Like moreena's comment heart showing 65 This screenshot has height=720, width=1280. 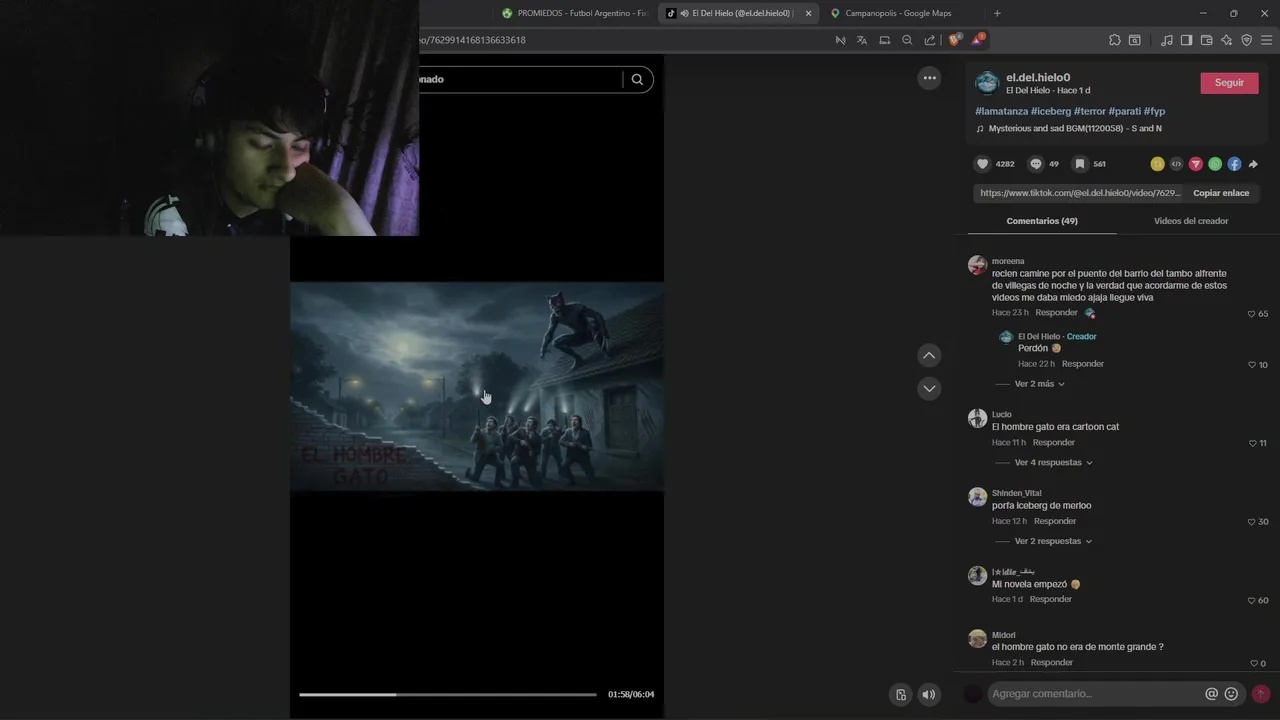pyautogui.click(x=1251, y=314)
